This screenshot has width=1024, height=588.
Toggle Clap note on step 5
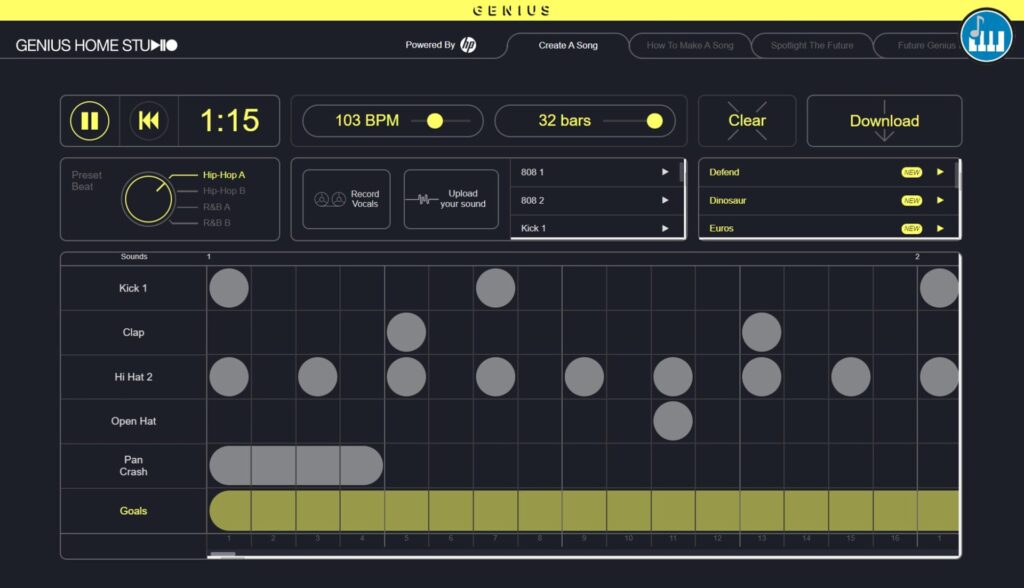coord(406,333)
